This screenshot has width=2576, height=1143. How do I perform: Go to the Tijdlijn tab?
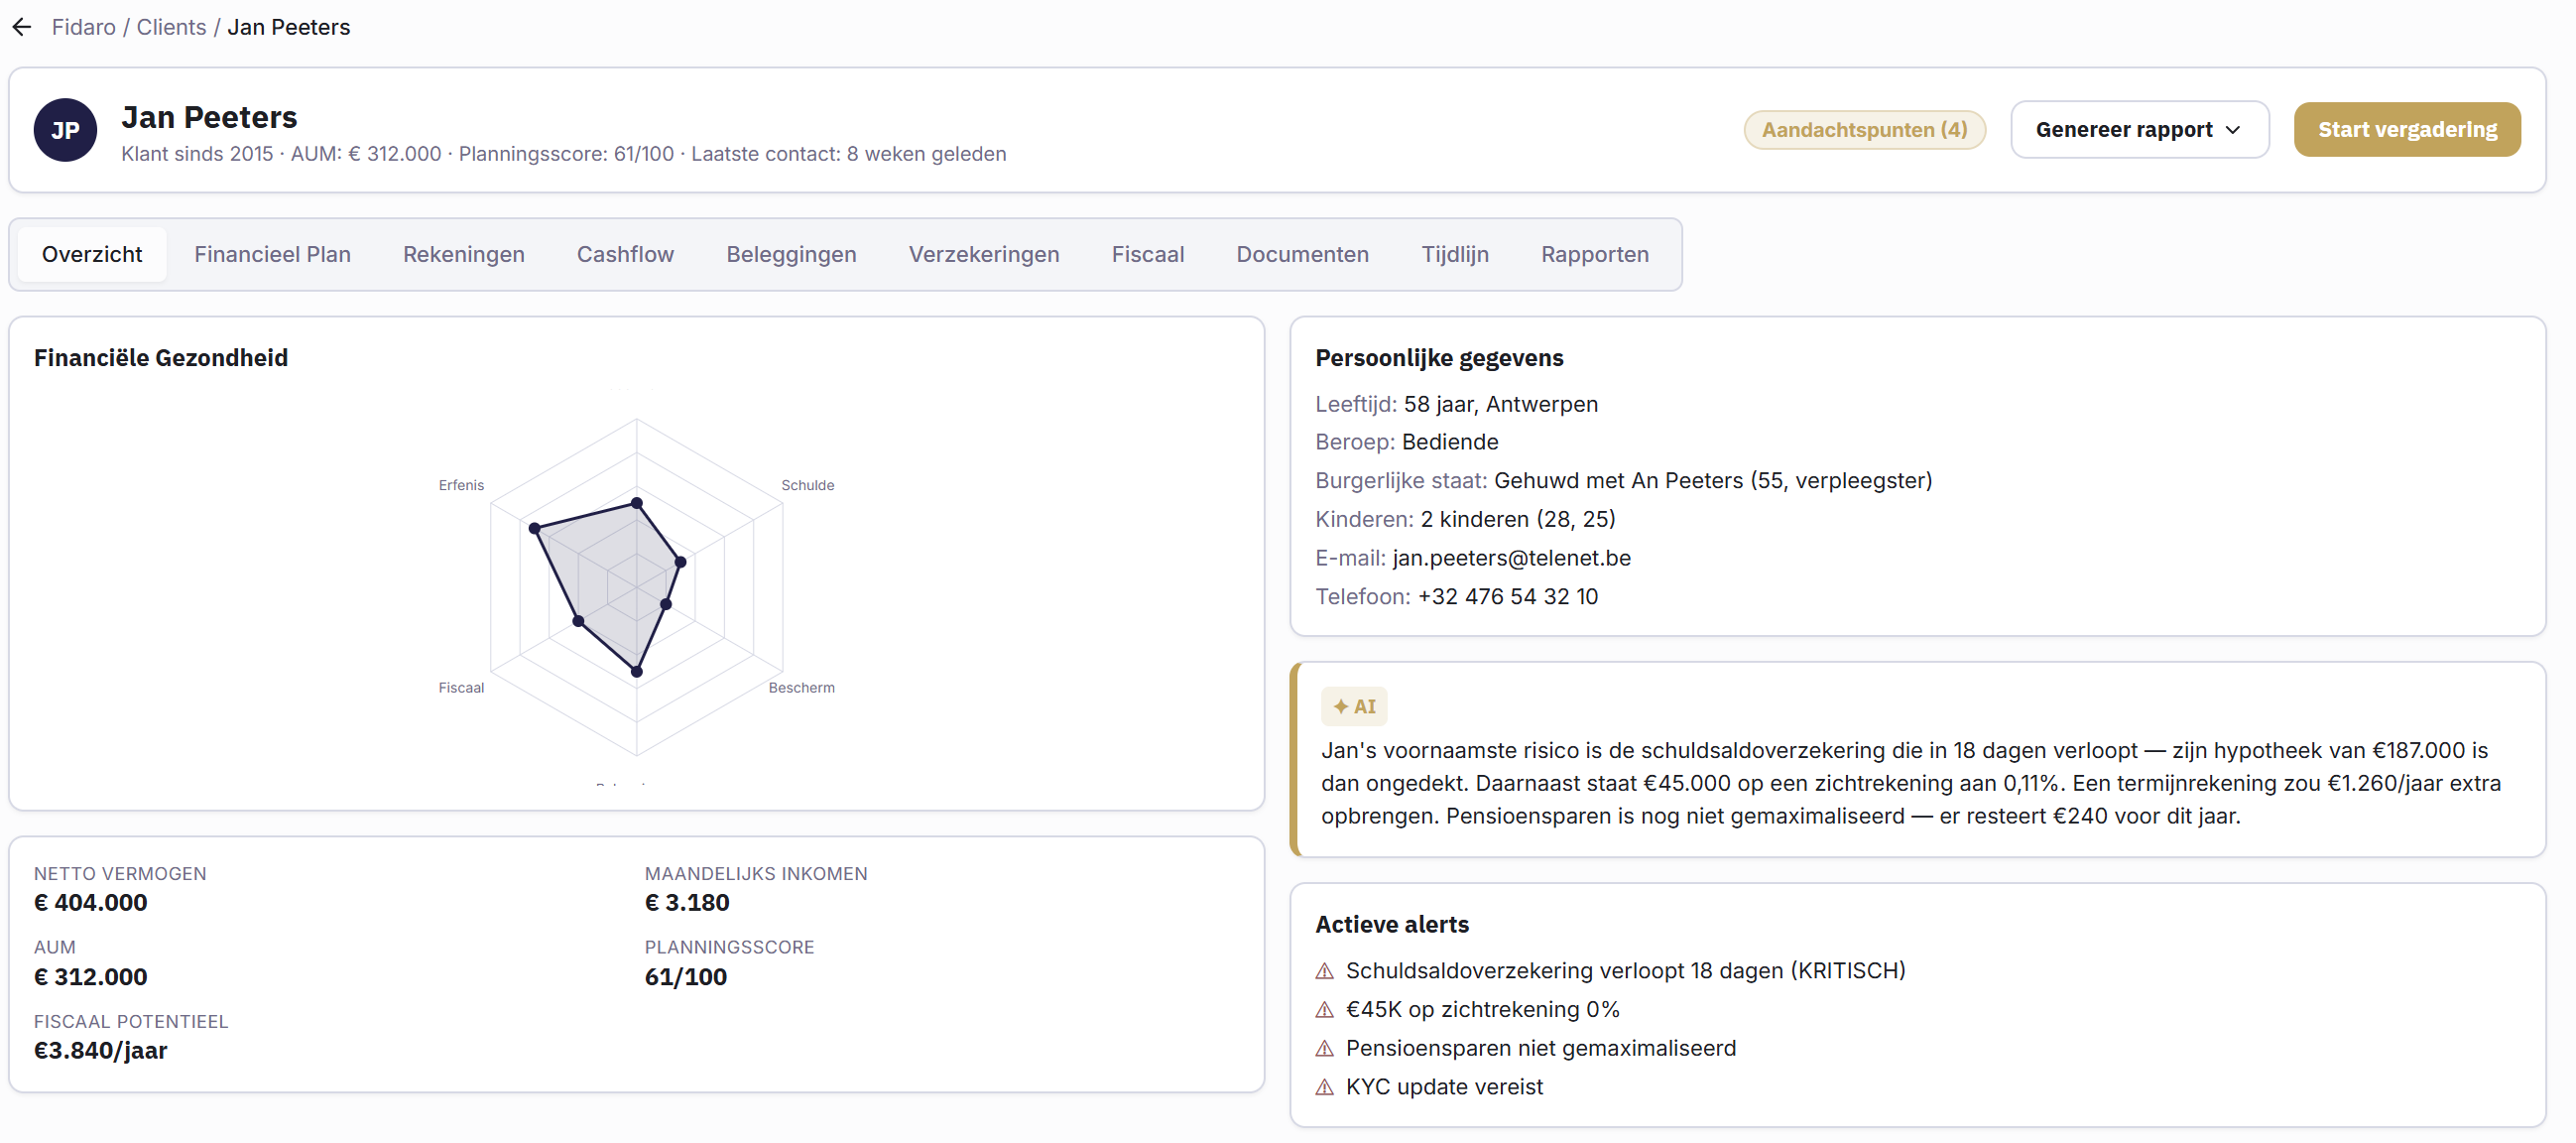coord(1454,254)
